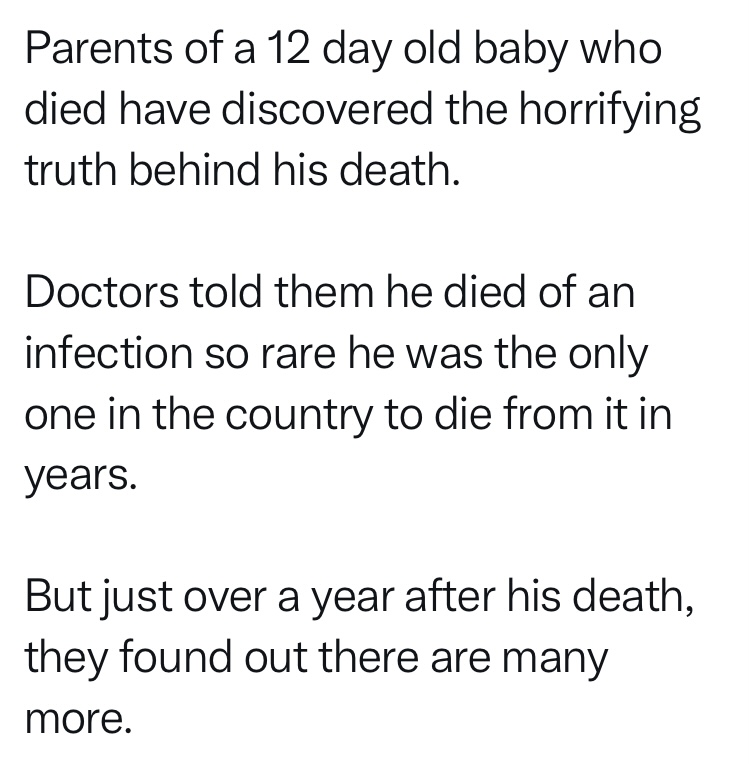Click the word "found" in the text
The height and width of the screenshot is (764, 750).
pos(175,656)
